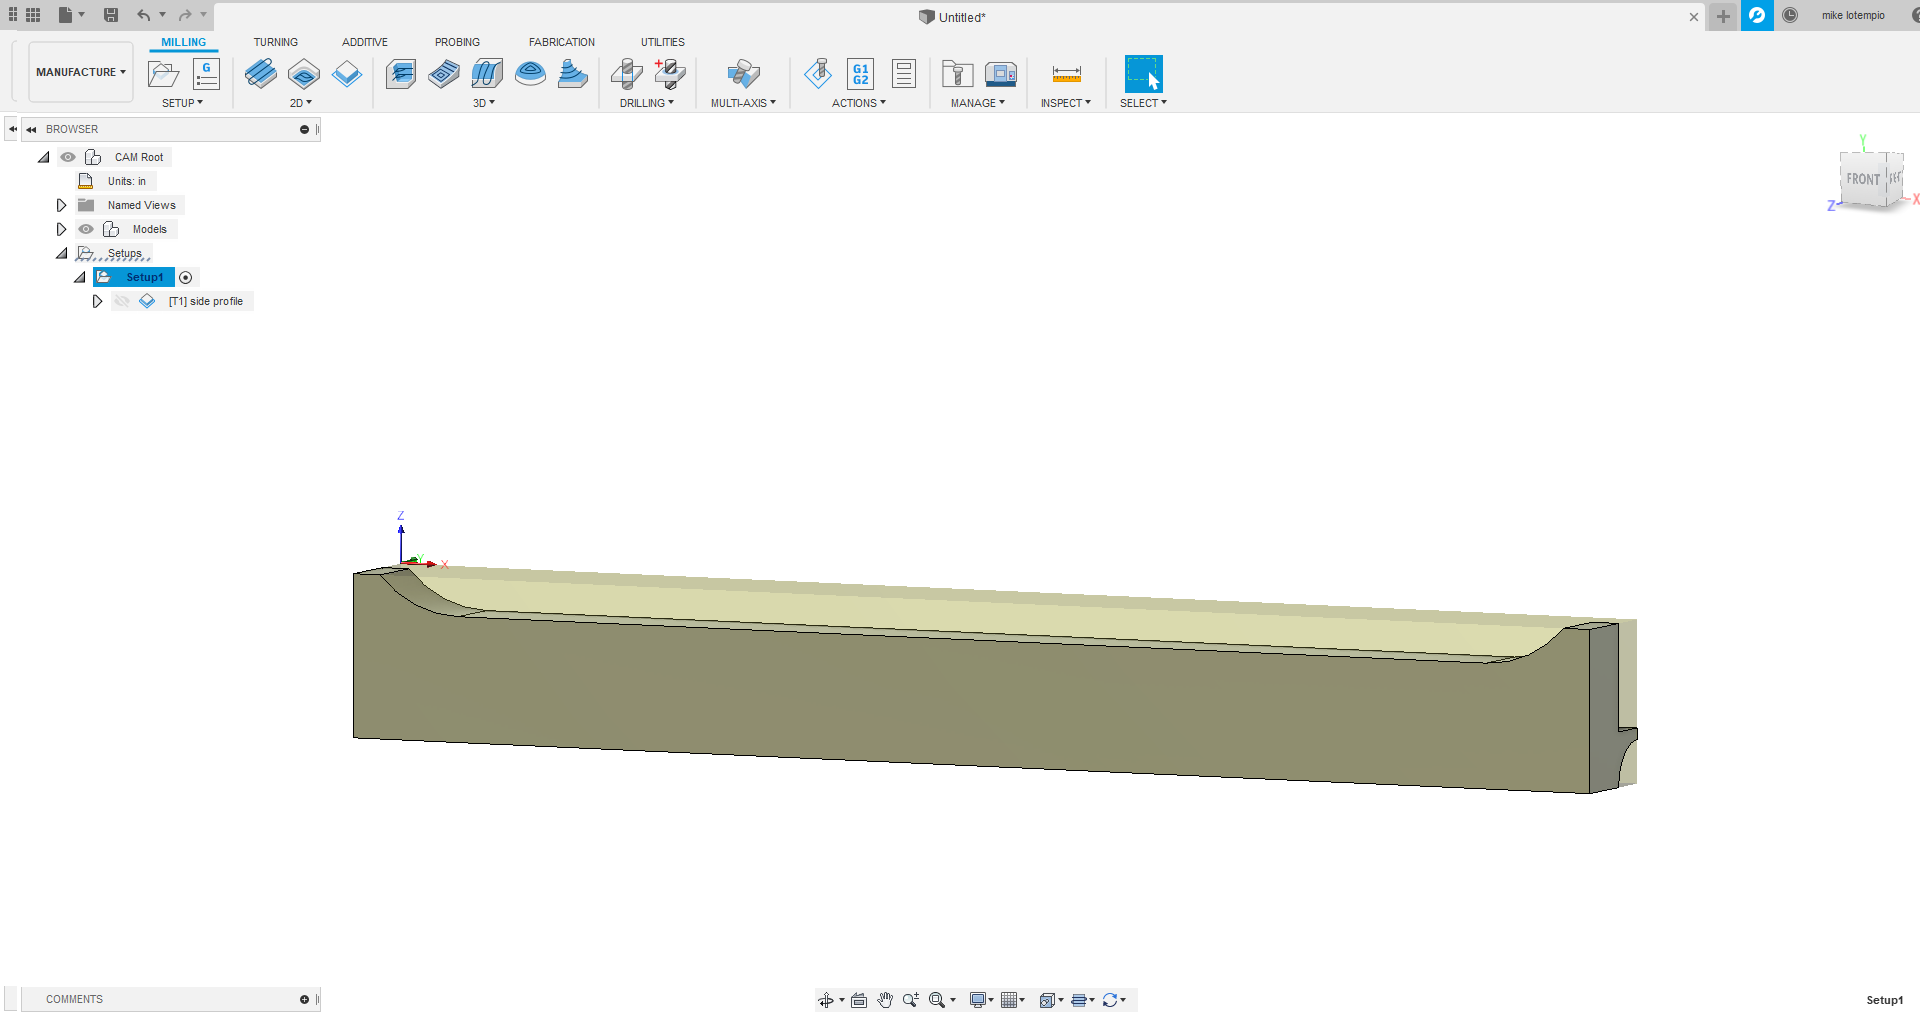Toggle visibility eye of CAM Root
Screen dimensions: 1924x1015
coord(68,157)
